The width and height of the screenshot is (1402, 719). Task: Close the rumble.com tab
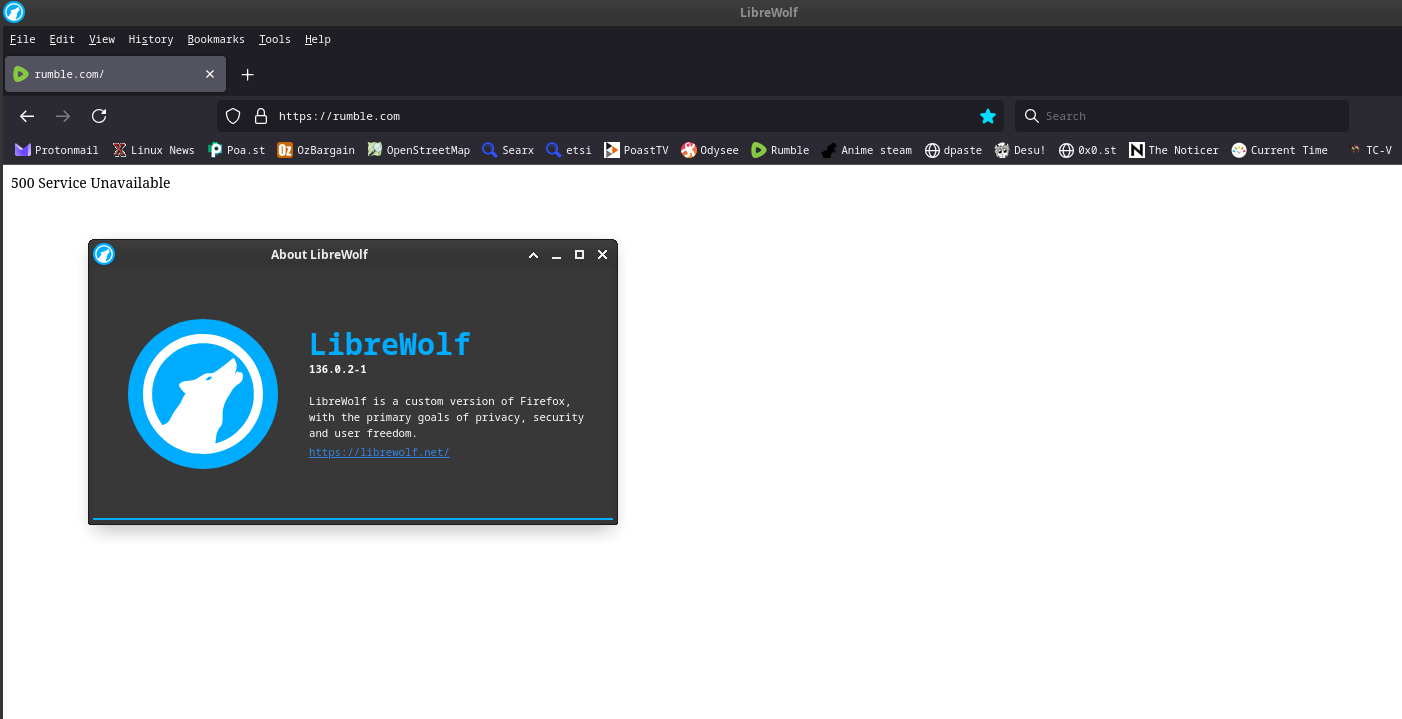210,74
